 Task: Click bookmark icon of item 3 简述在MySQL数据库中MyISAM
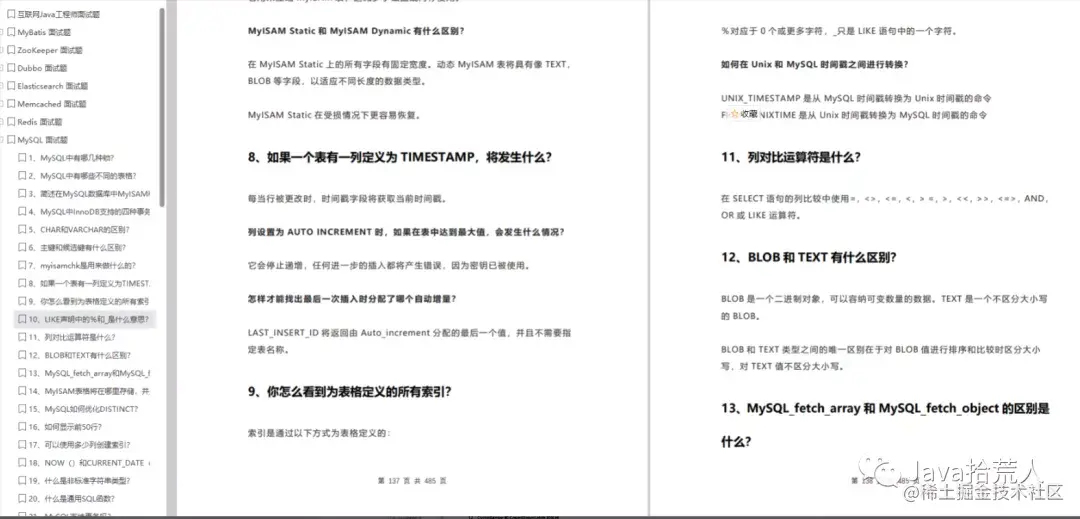click(x=22, y=193)
